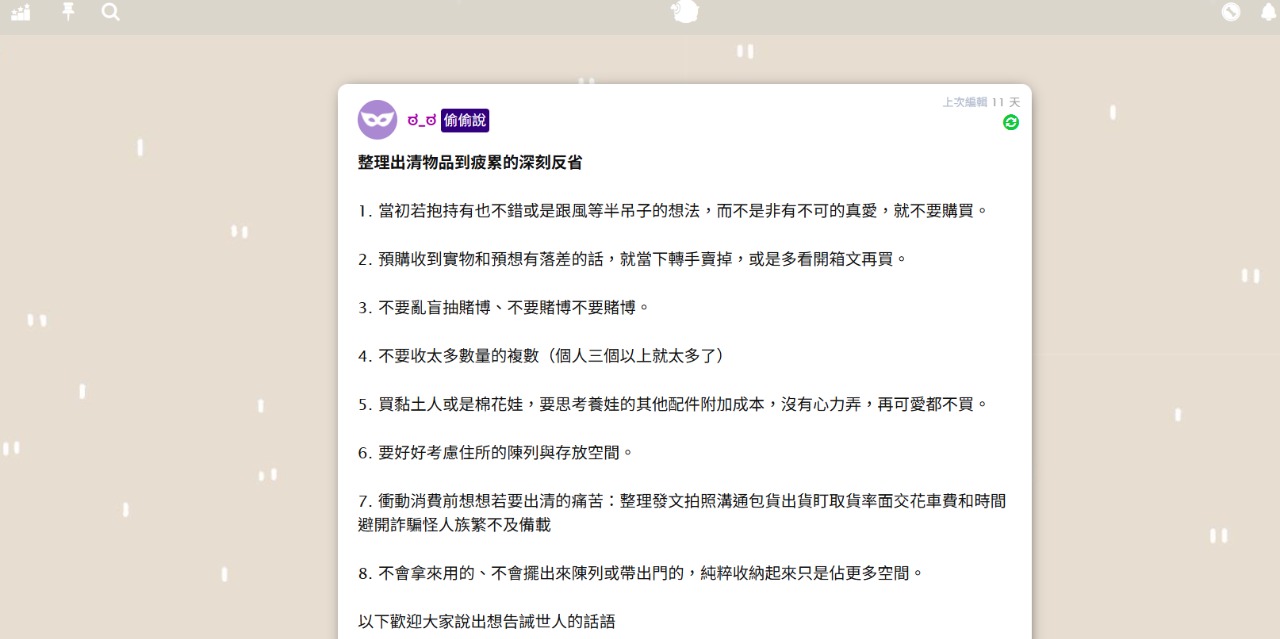Click the green replurk arrows icon
Image resolution: width=1280 pixels, height=639 pixels.
click(x=1011, y=122)
